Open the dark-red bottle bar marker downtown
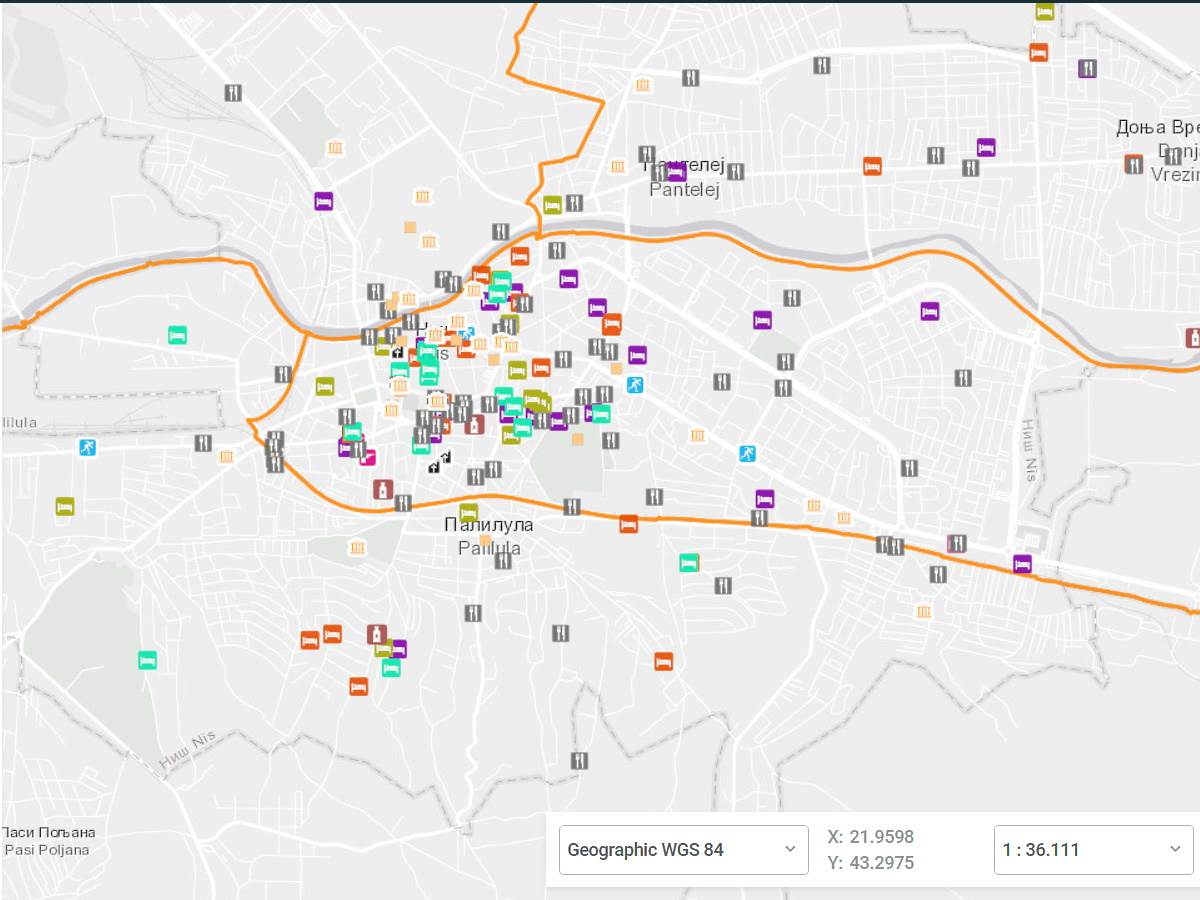This screenshot has width=1200, height=900. (475, 424)
